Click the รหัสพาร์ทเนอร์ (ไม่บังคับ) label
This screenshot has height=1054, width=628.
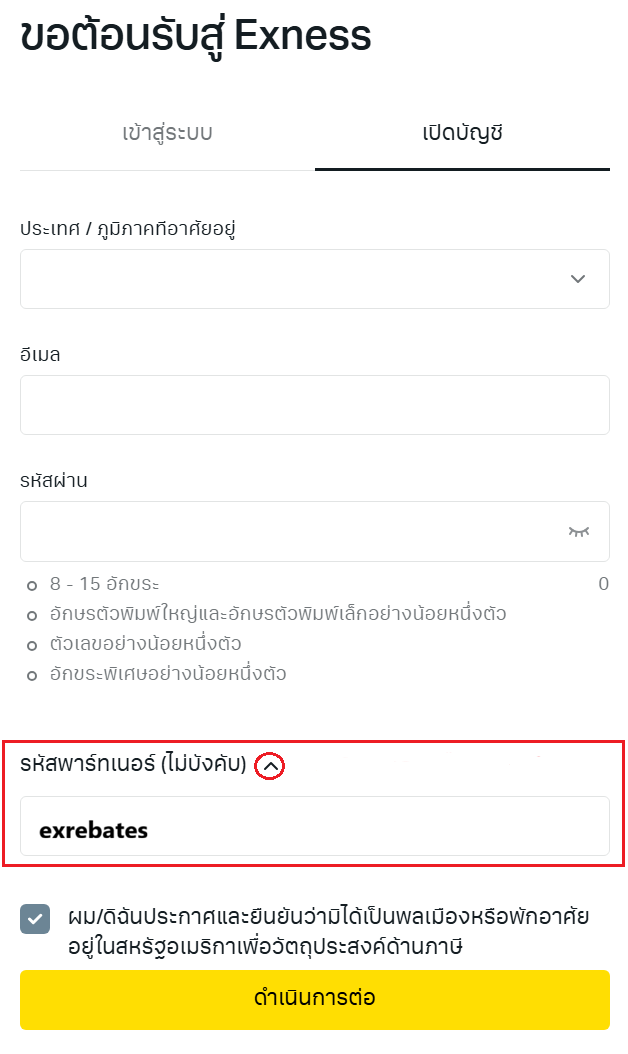(133, 765)
